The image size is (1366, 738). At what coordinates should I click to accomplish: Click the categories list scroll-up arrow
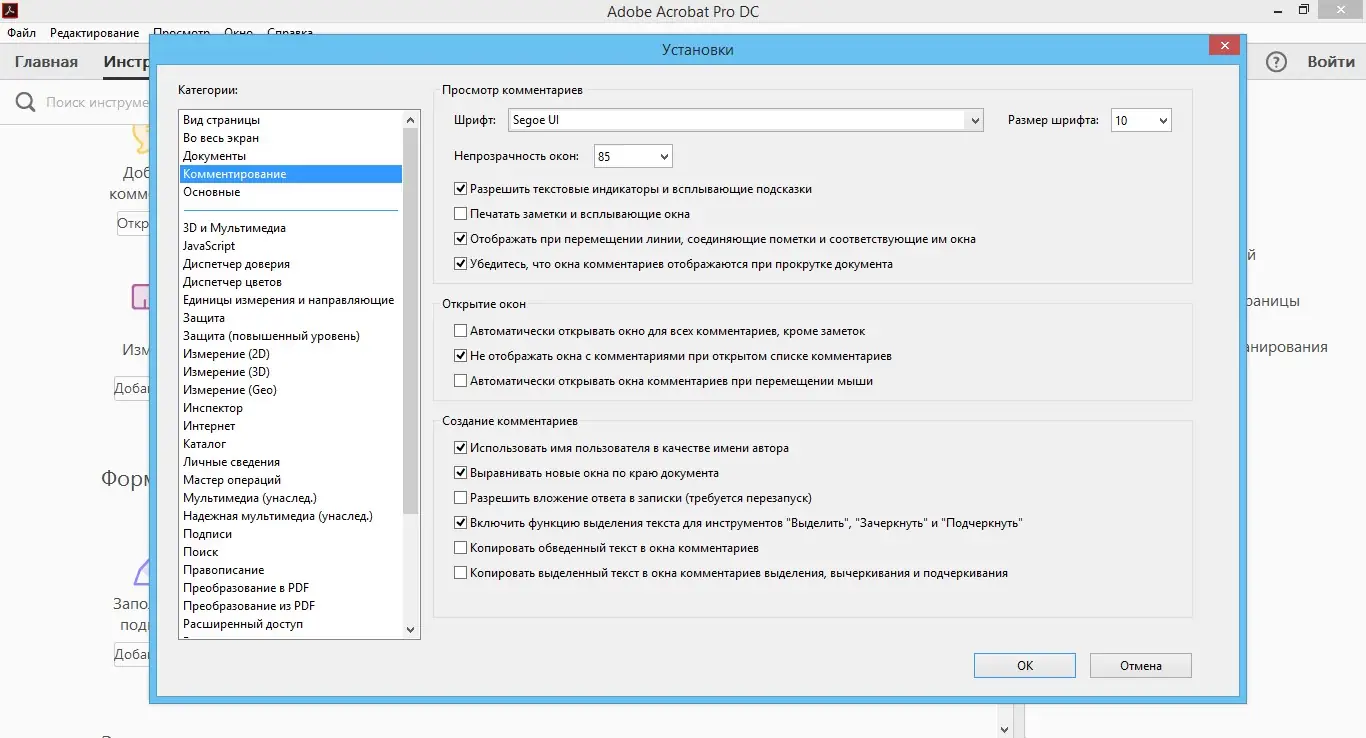410,119
